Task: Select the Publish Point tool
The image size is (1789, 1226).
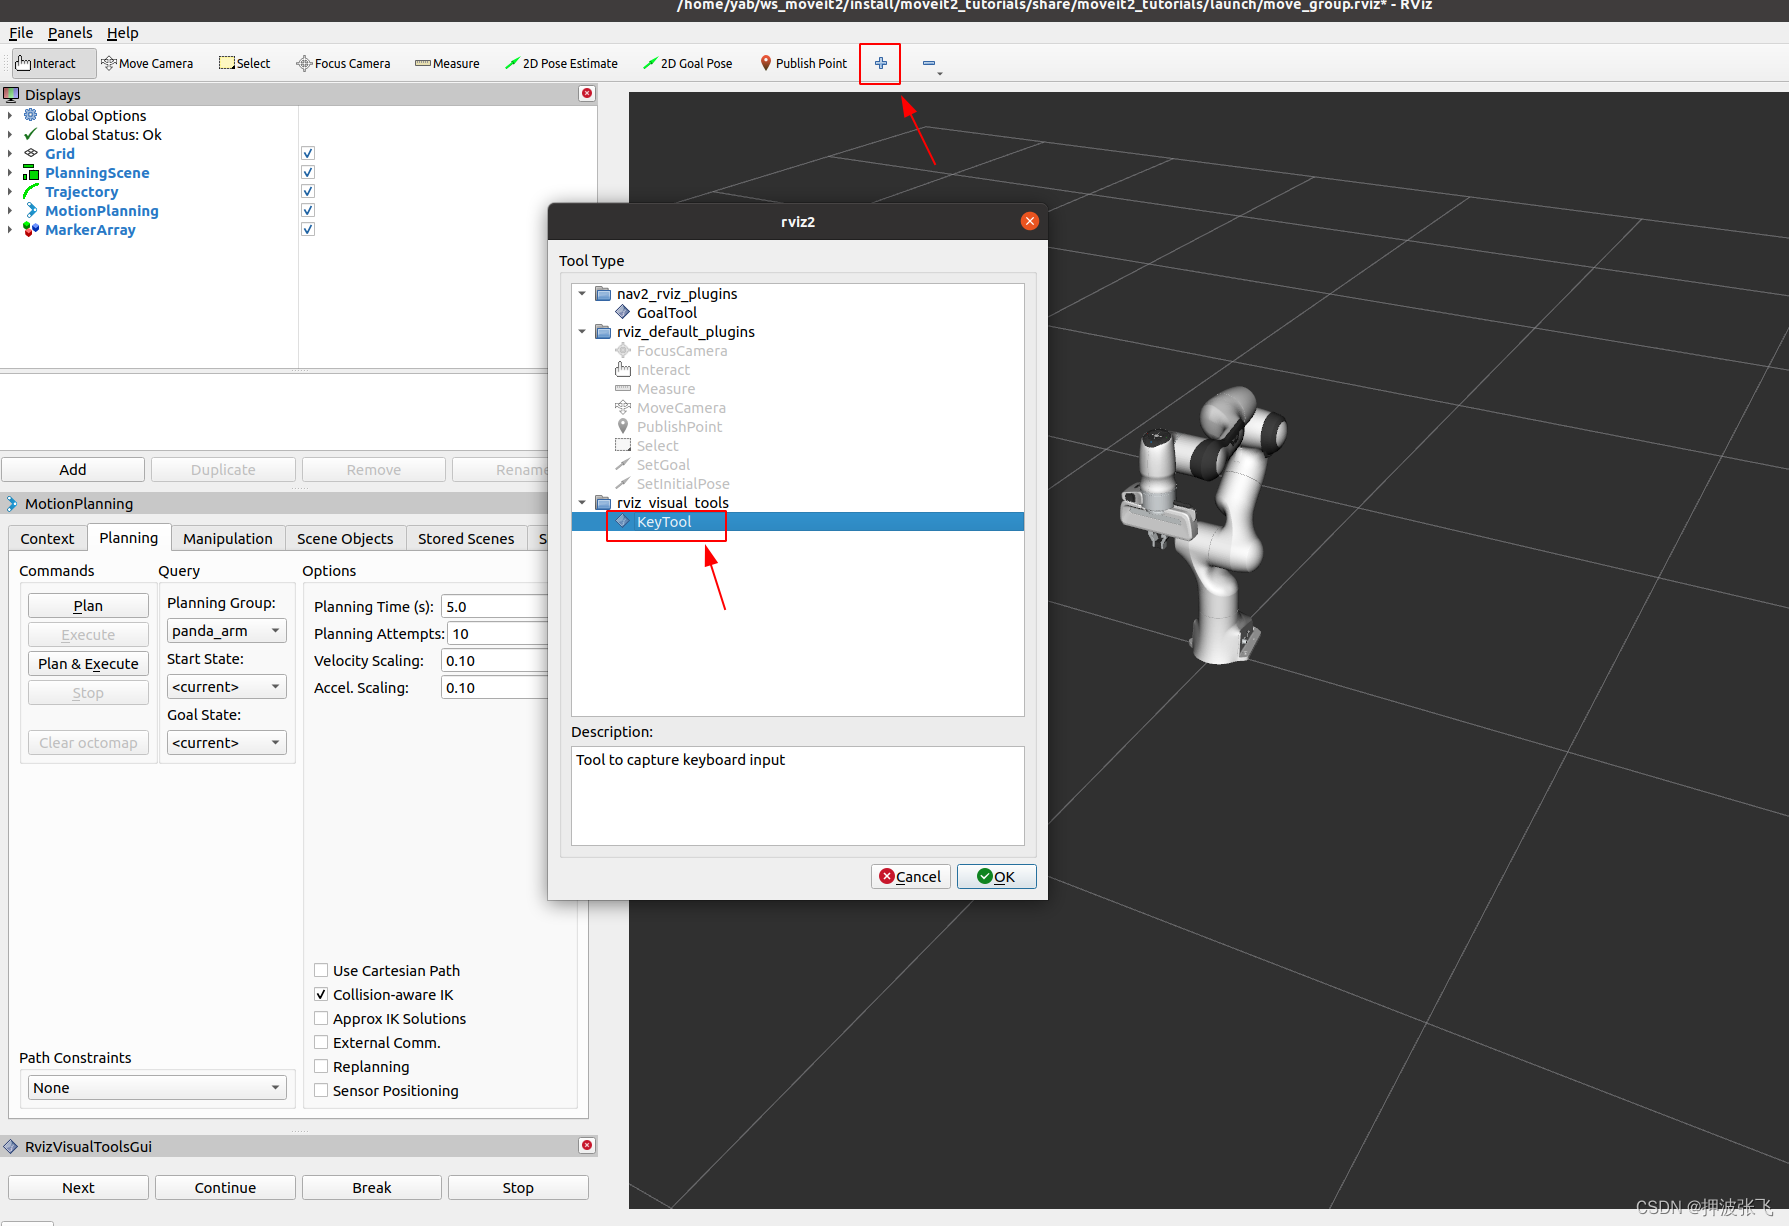Action: click(x=802, y=63)
